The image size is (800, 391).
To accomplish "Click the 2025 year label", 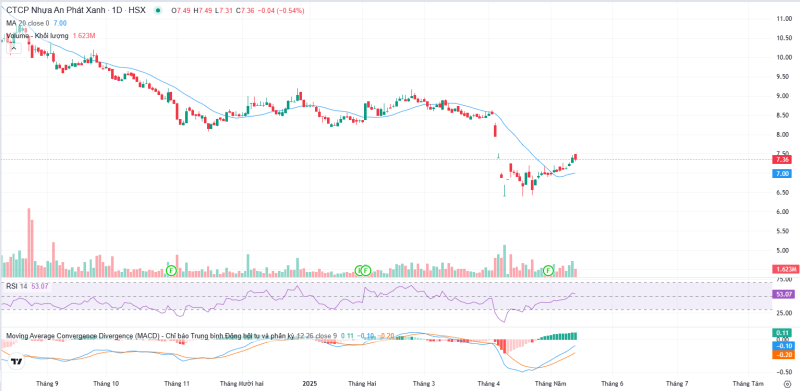I will click(x=309, y=383).
